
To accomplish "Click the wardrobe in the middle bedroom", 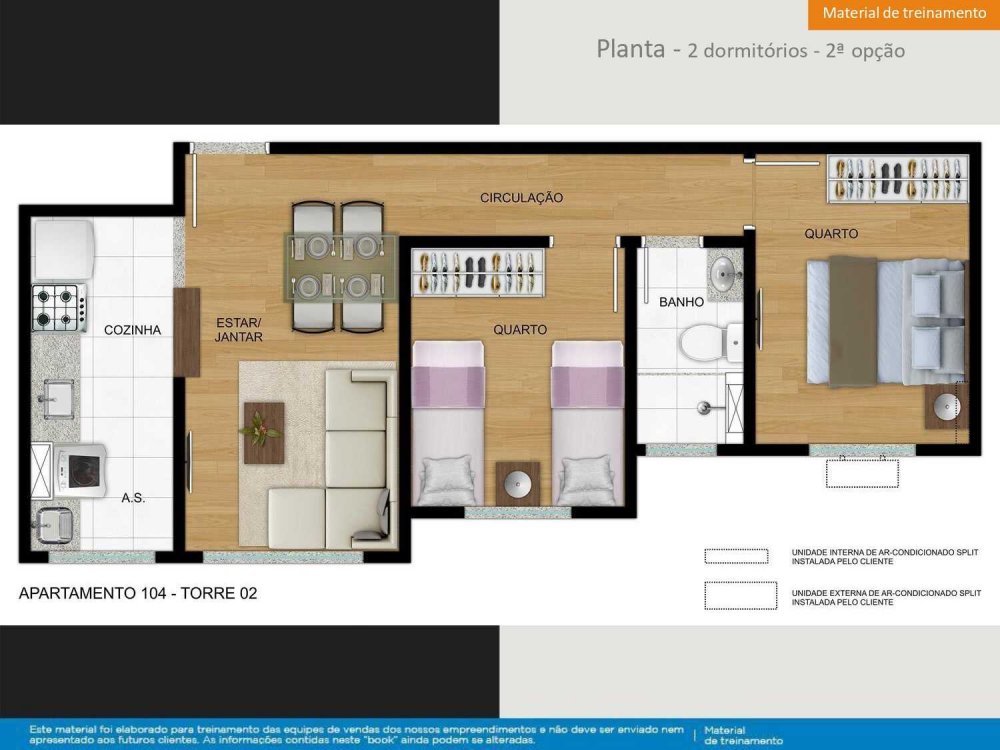I will tap(478, 273).
